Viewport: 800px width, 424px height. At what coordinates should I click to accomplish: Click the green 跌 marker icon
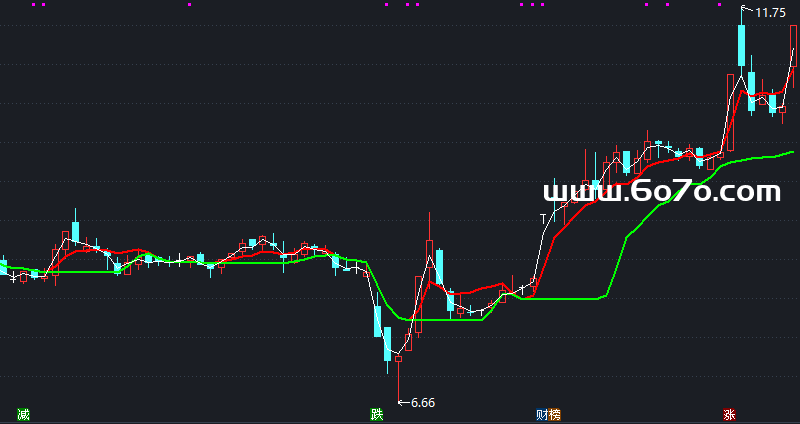(376, 414)
